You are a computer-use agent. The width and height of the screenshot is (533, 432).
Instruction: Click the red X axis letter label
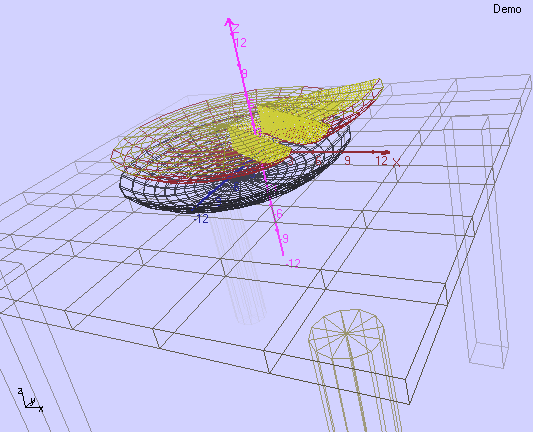coord(396,162)
